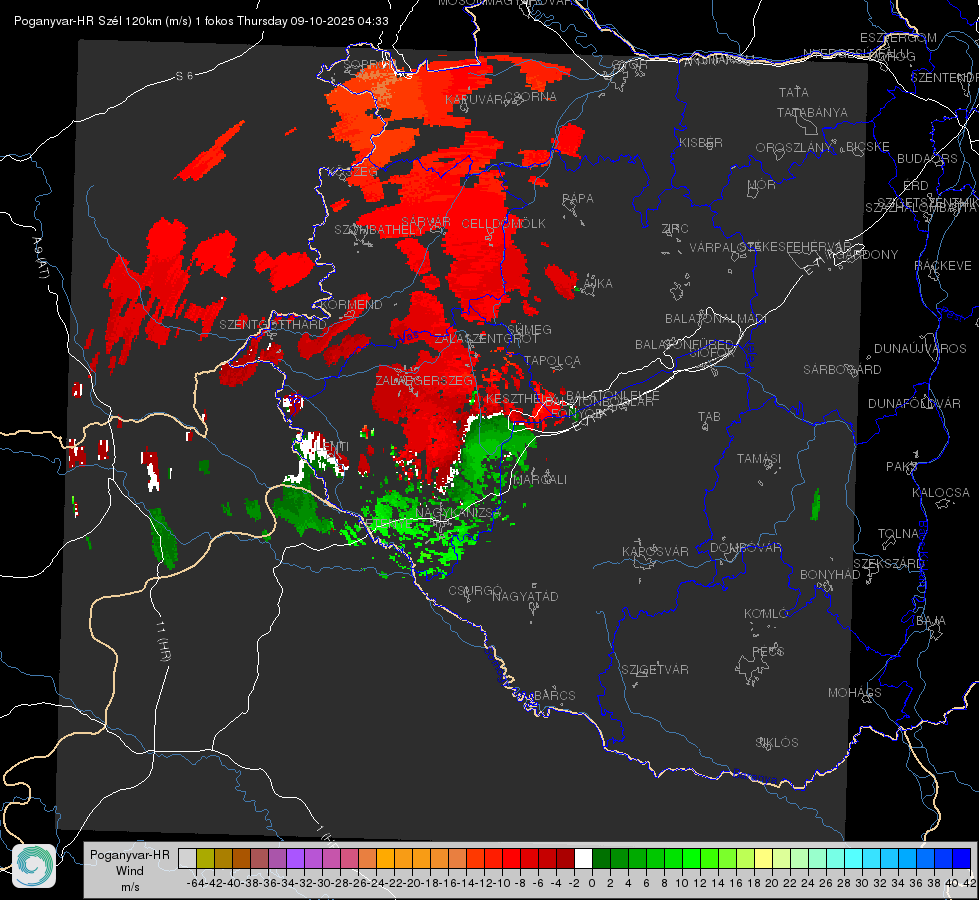
Task: Select the TAMASI label
Action: click(x=759, y=459)
